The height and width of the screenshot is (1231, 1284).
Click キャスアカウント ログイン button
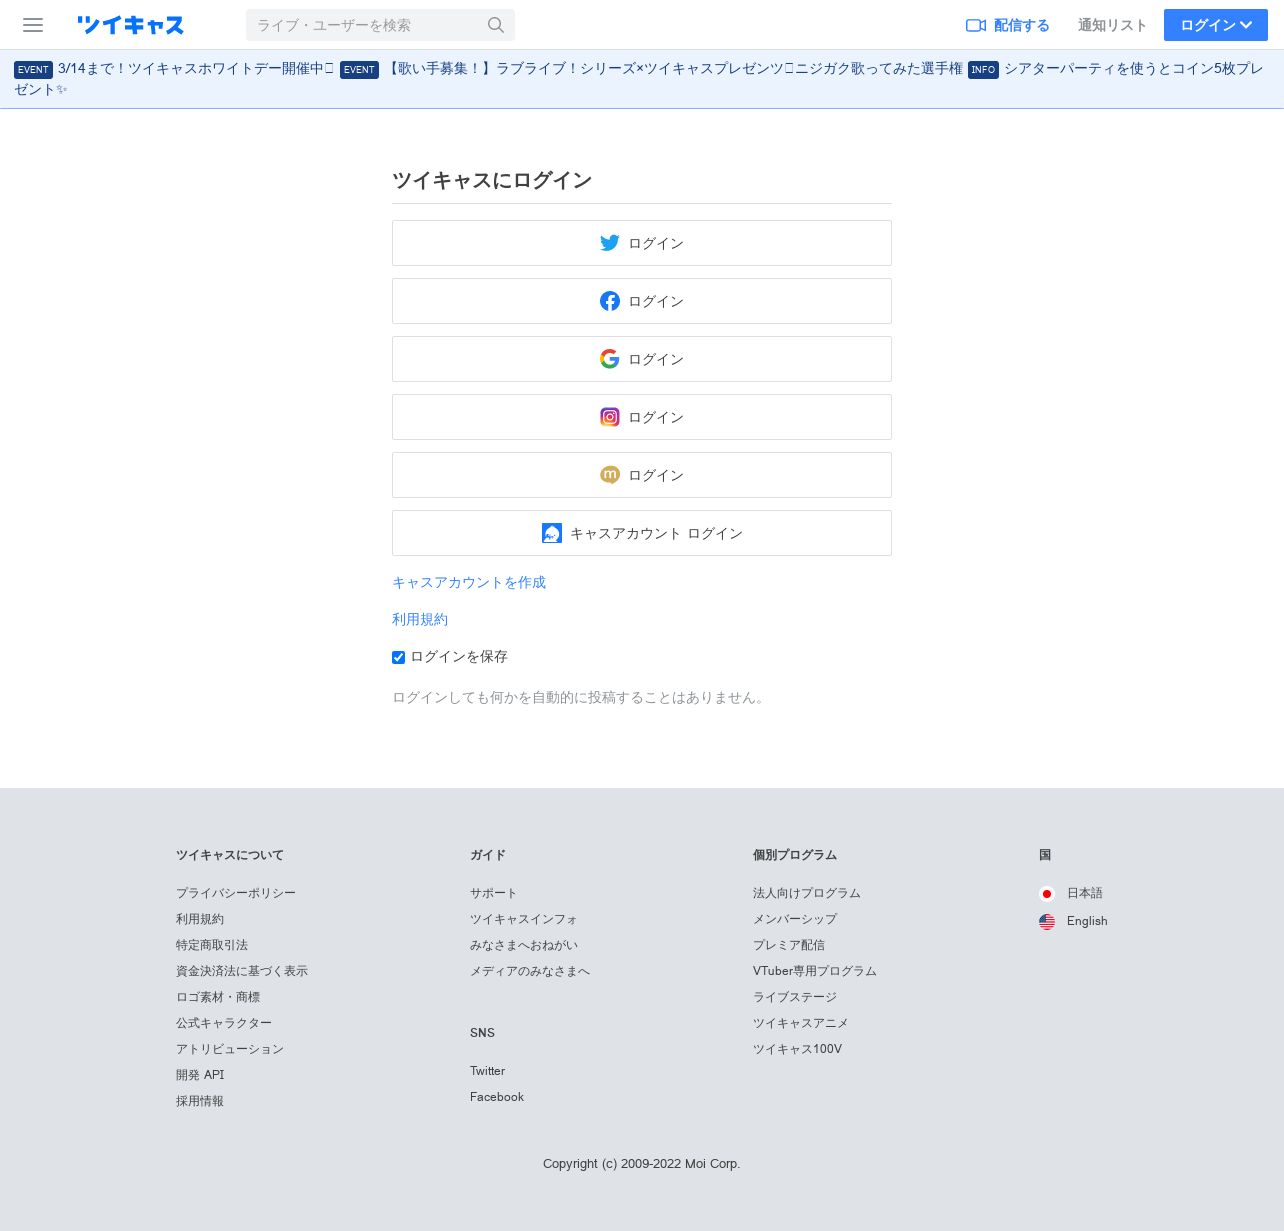click(642, 533)
